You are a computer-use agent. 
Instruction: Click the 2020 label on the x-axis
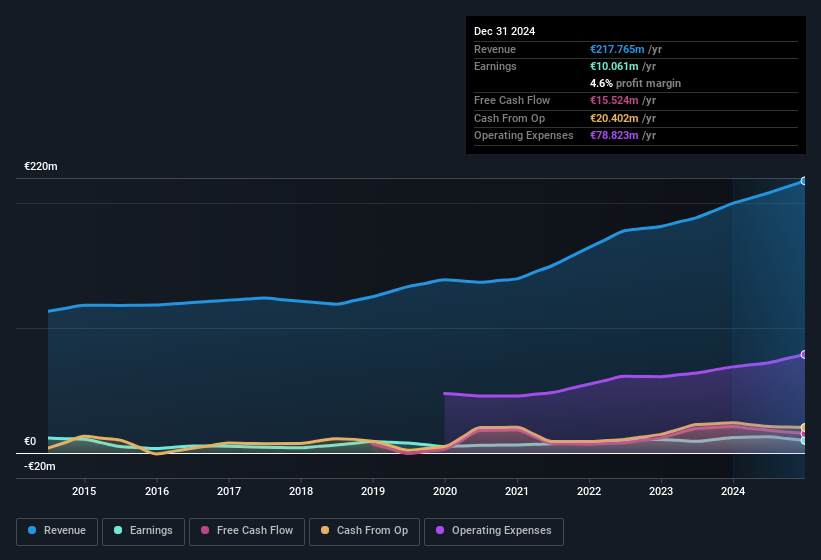pyautogui.click(x=445, y=491)
